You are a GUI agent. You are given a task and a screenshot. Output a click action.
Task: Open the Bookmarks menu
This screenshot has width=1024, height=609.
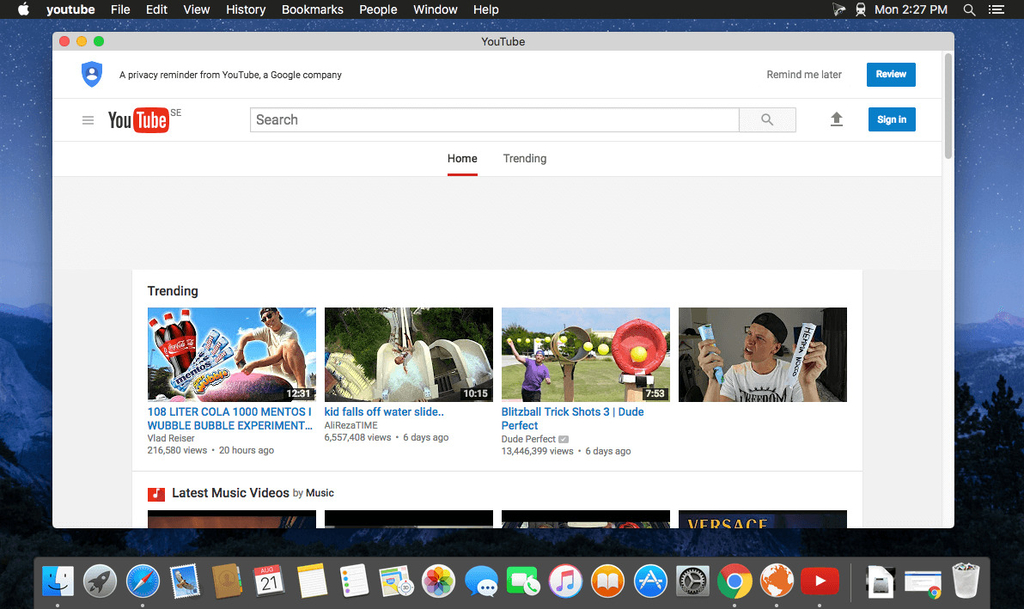point(315,10)
